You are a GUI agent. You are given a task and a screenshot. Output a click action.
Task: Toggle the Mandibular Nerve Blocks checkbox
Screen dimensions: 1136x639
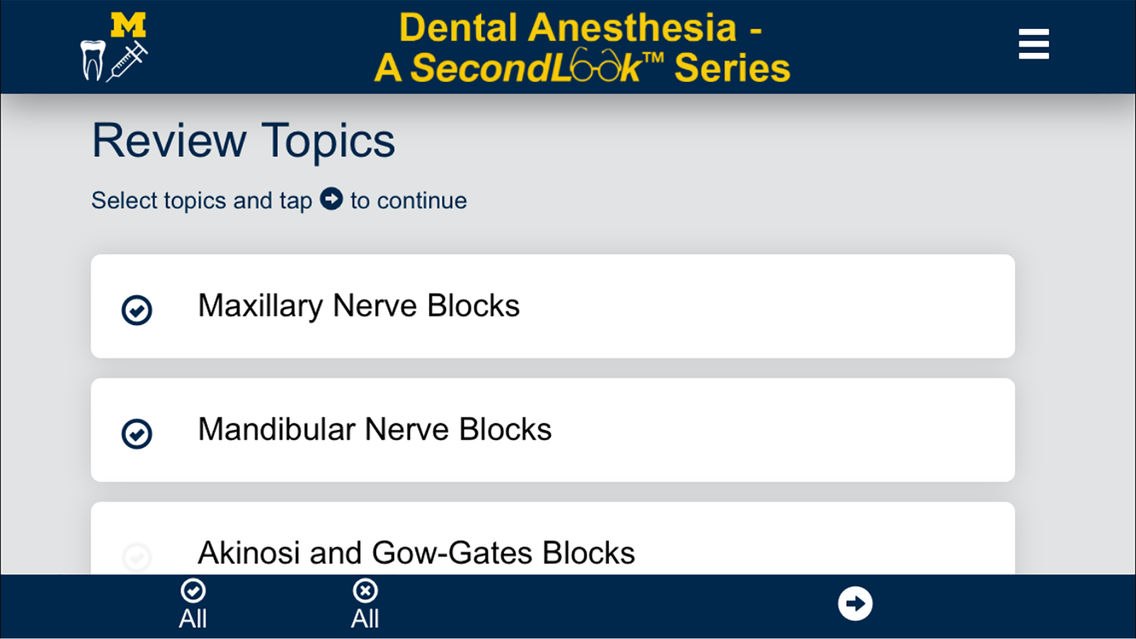(x=137, y=433)
